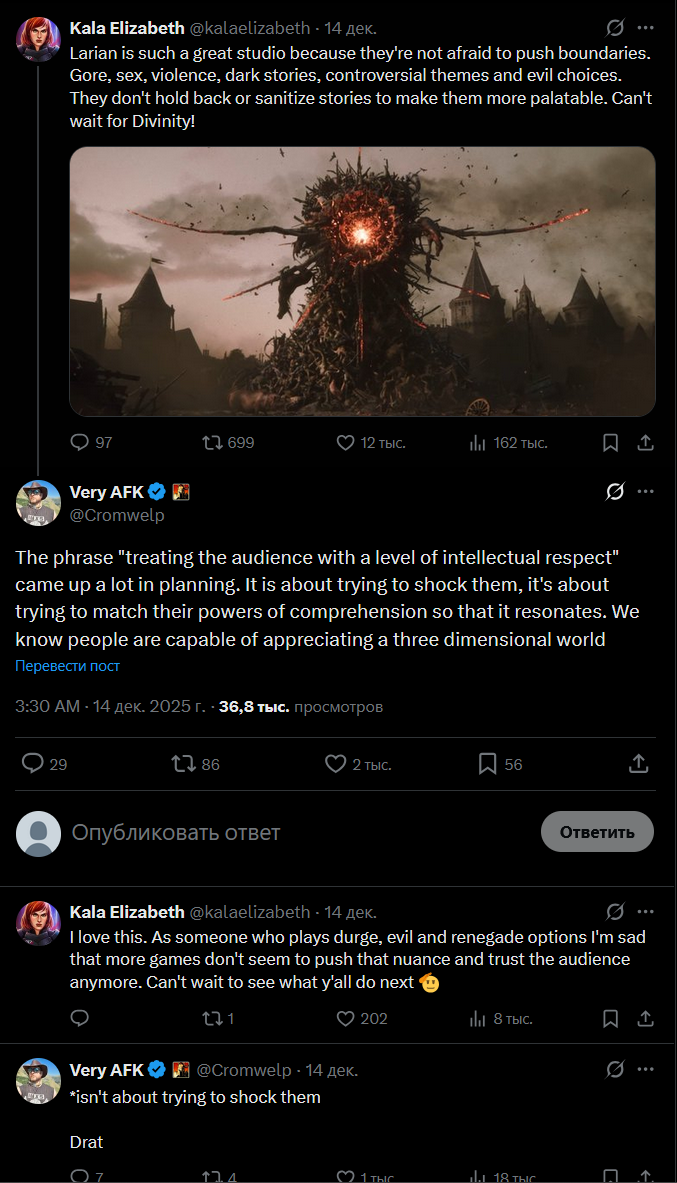Viewport: 677px width, 1183px height.
Task: Repost the main Very AFK post
Action: [x=183, y=764]
